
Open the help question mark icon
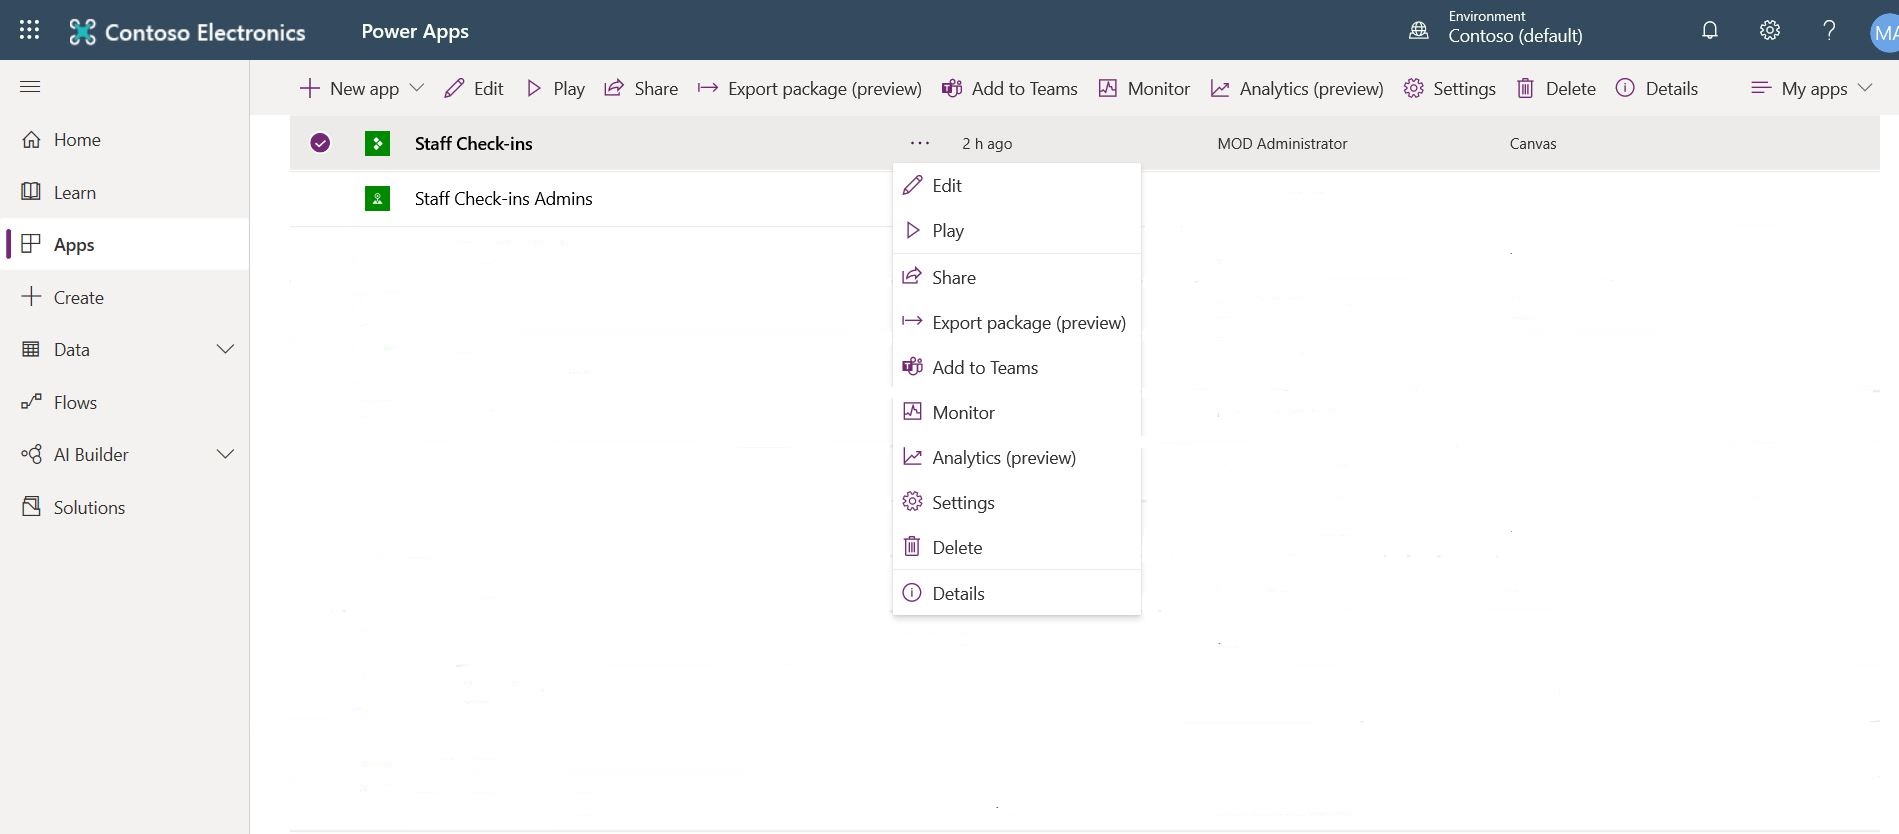point(1829,30)
